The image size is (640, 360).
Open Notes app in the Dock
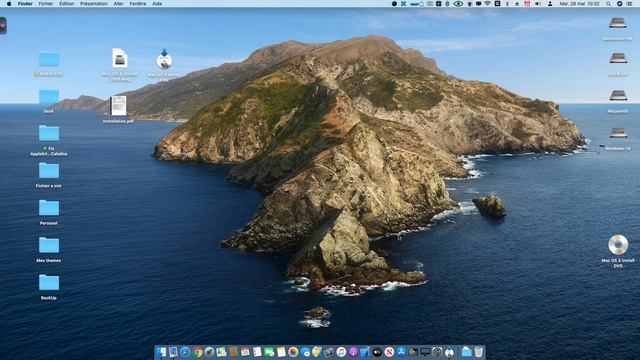coord(281,352)
